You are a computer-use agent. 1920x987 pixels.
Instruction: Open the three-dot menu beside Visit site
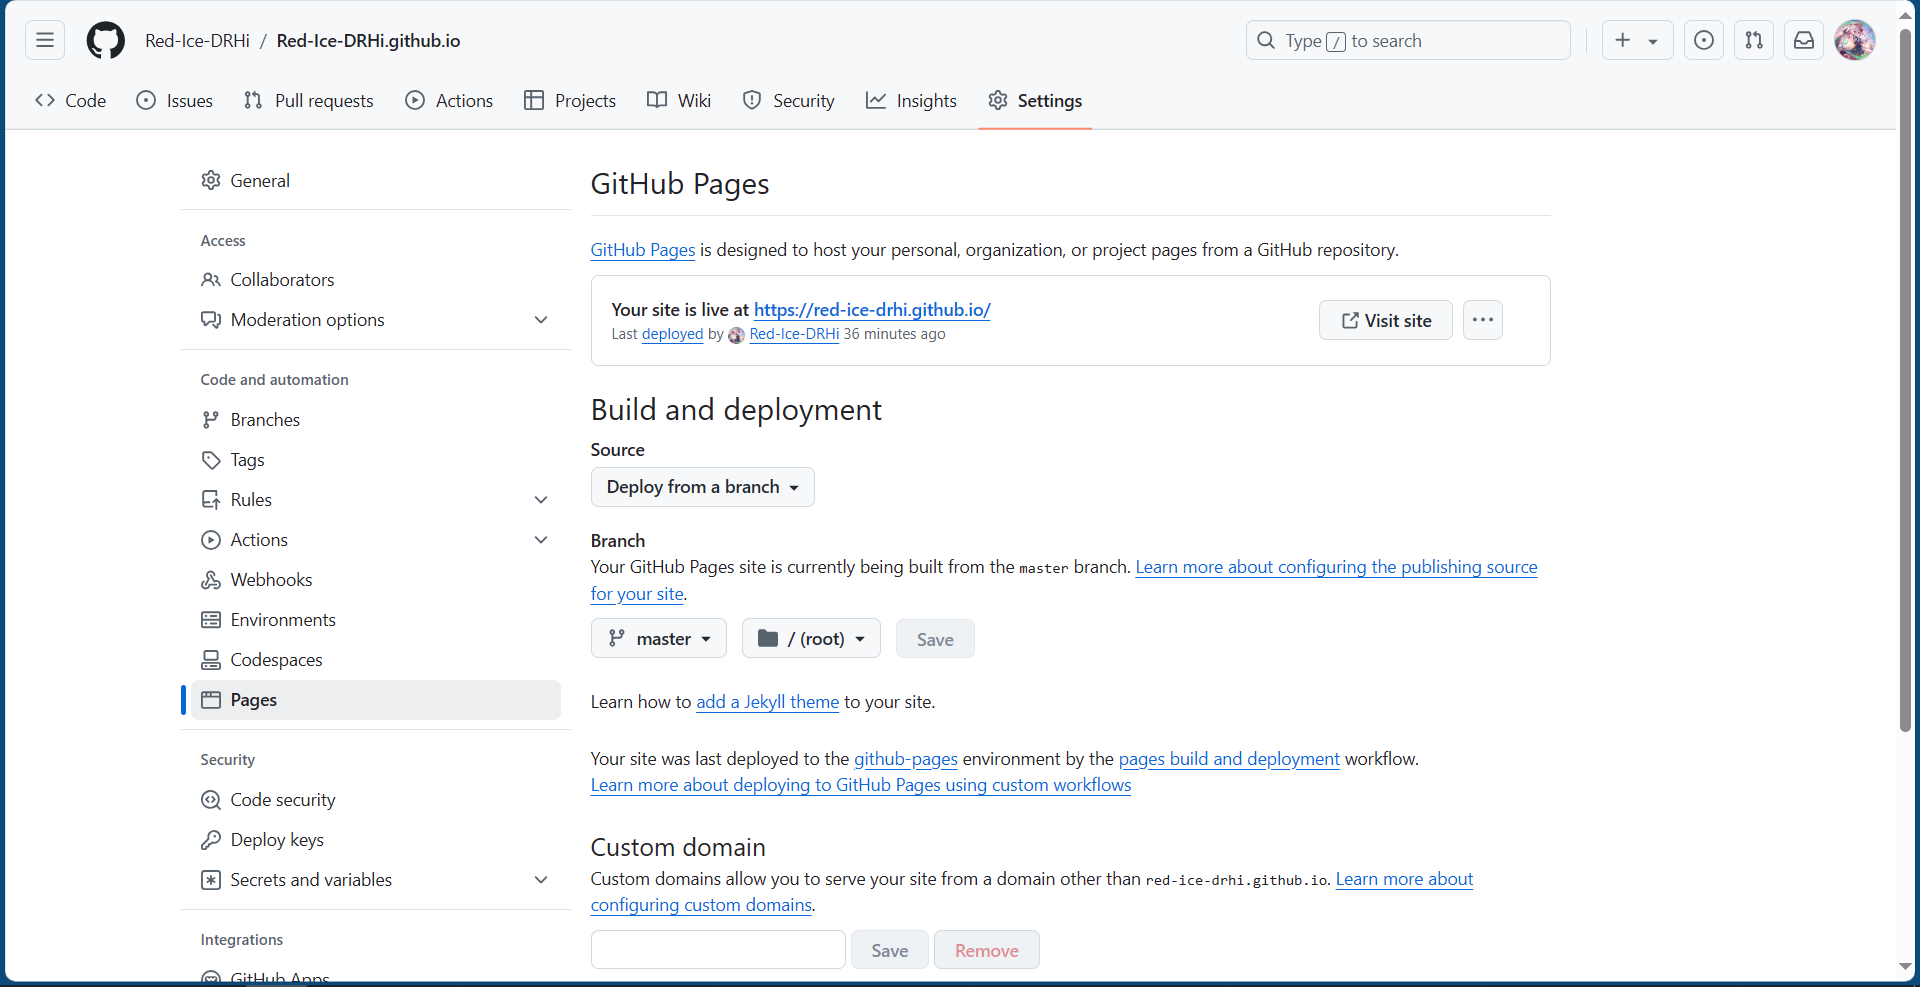pos(1482,320)
